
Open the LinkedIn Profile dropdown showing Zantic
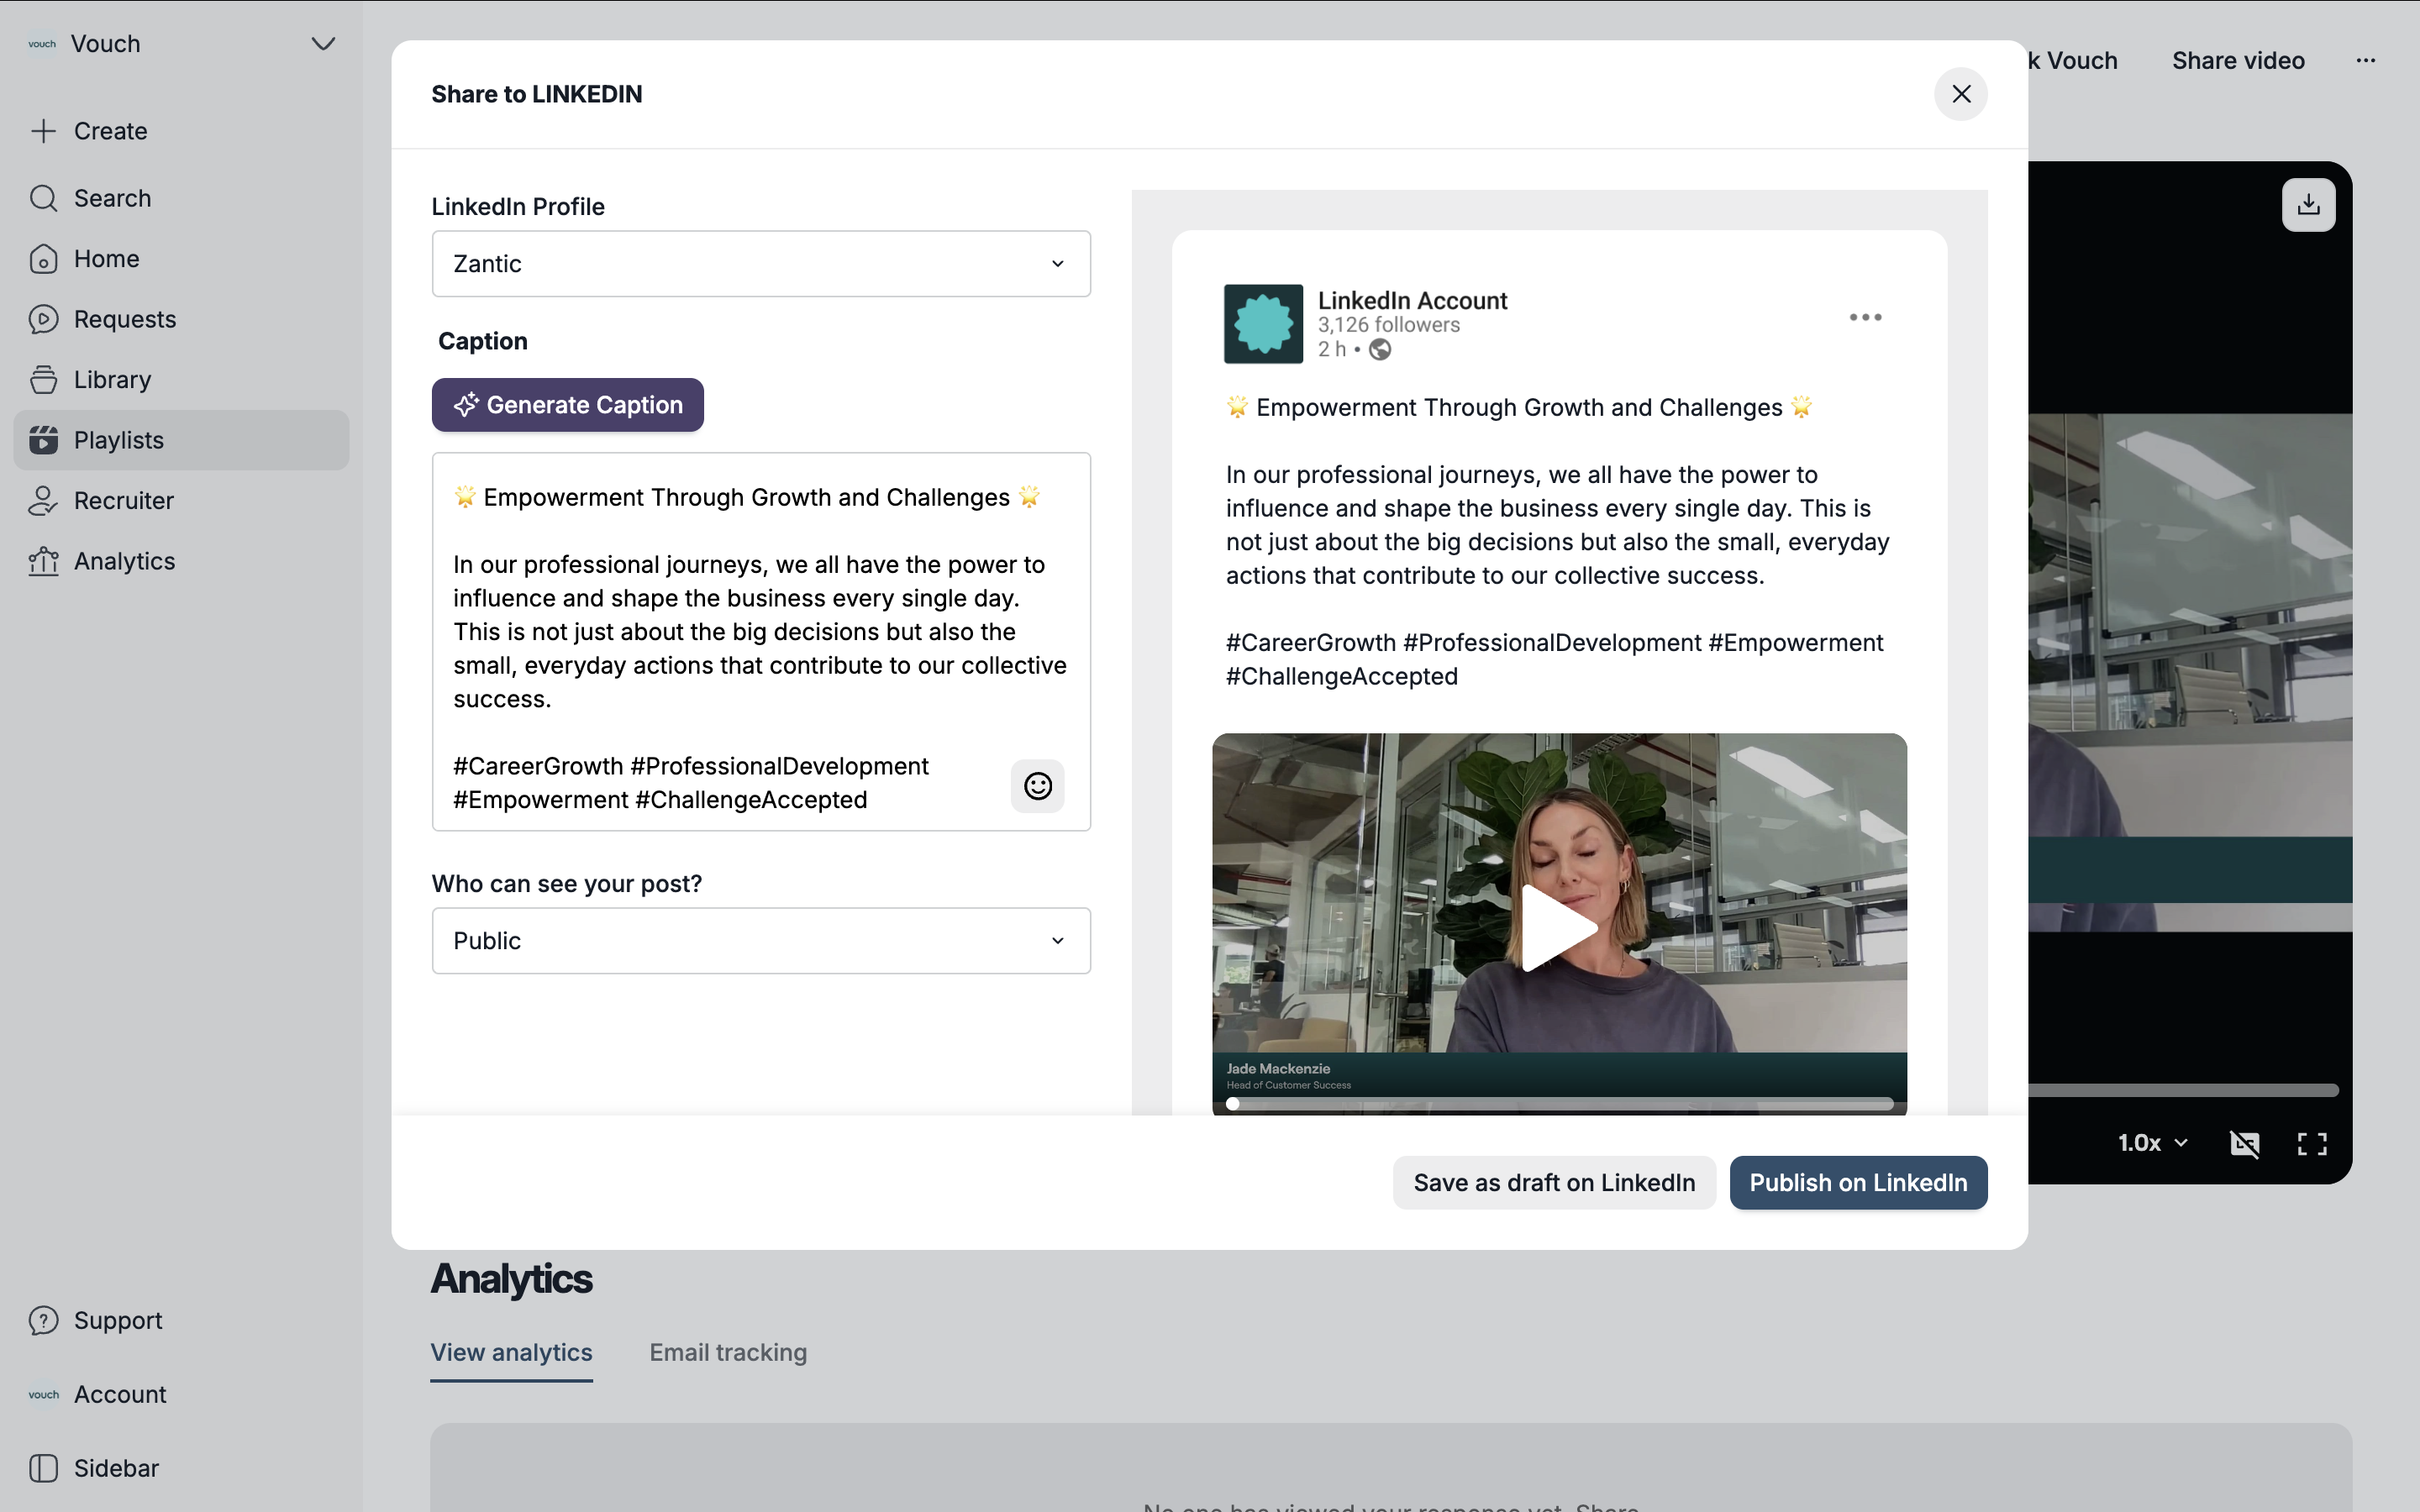(x=761, y=264)
